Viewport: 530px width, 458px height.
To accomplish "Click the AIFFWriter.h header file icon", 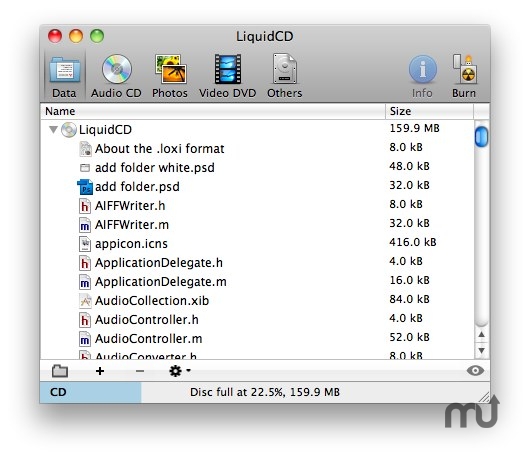I will pos(85,206).
